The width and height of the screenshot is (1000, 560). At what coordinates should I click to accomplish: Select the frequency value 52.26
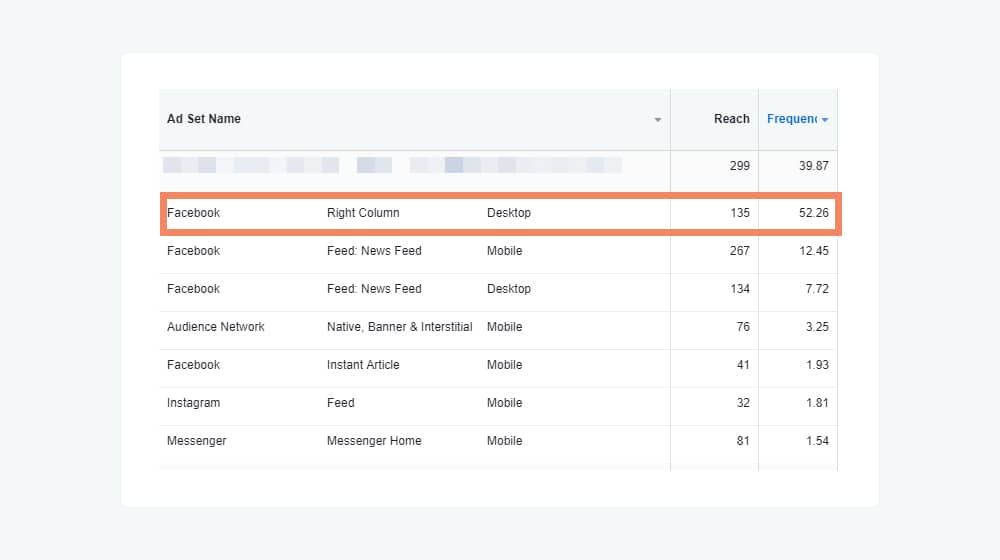813,213
